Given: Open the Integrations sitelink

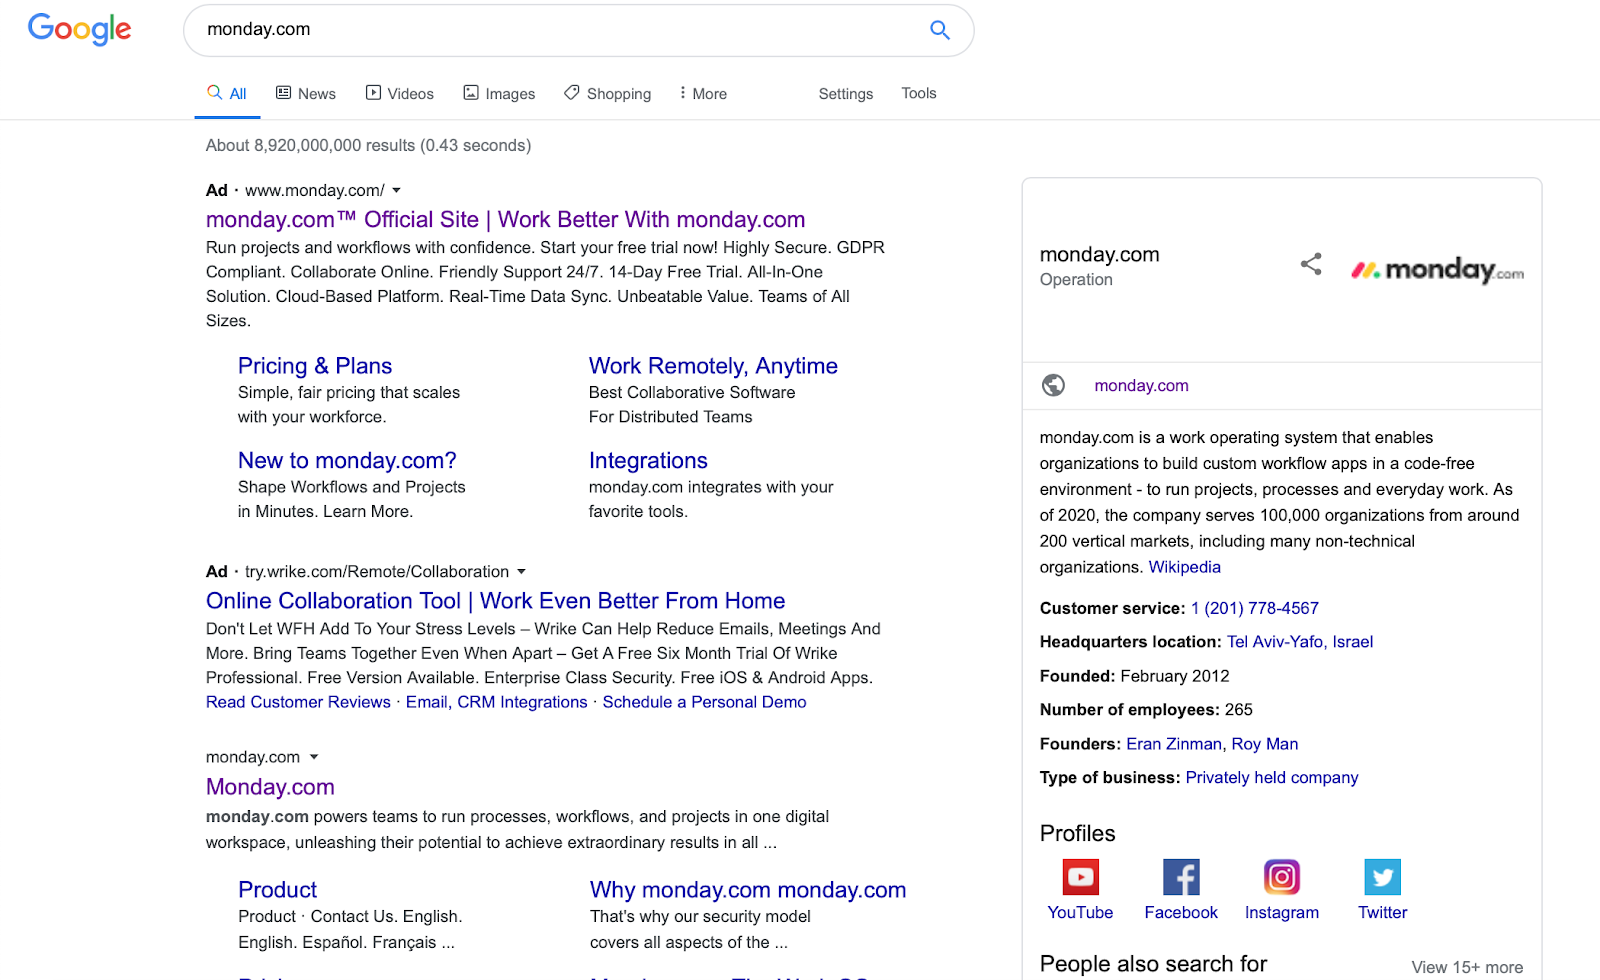Looking at the screenshot, I should coord(648,461).
